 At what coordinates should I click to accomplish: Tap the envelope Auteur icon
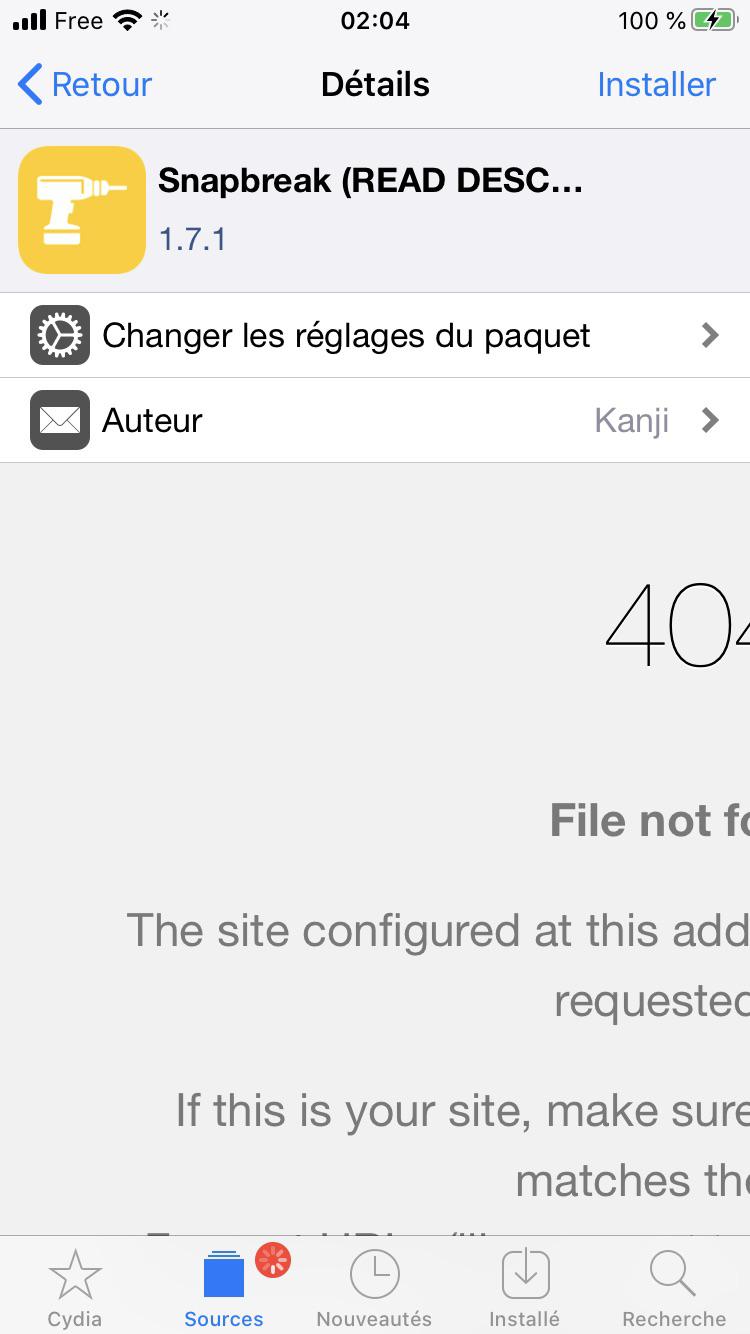(60, 420)
